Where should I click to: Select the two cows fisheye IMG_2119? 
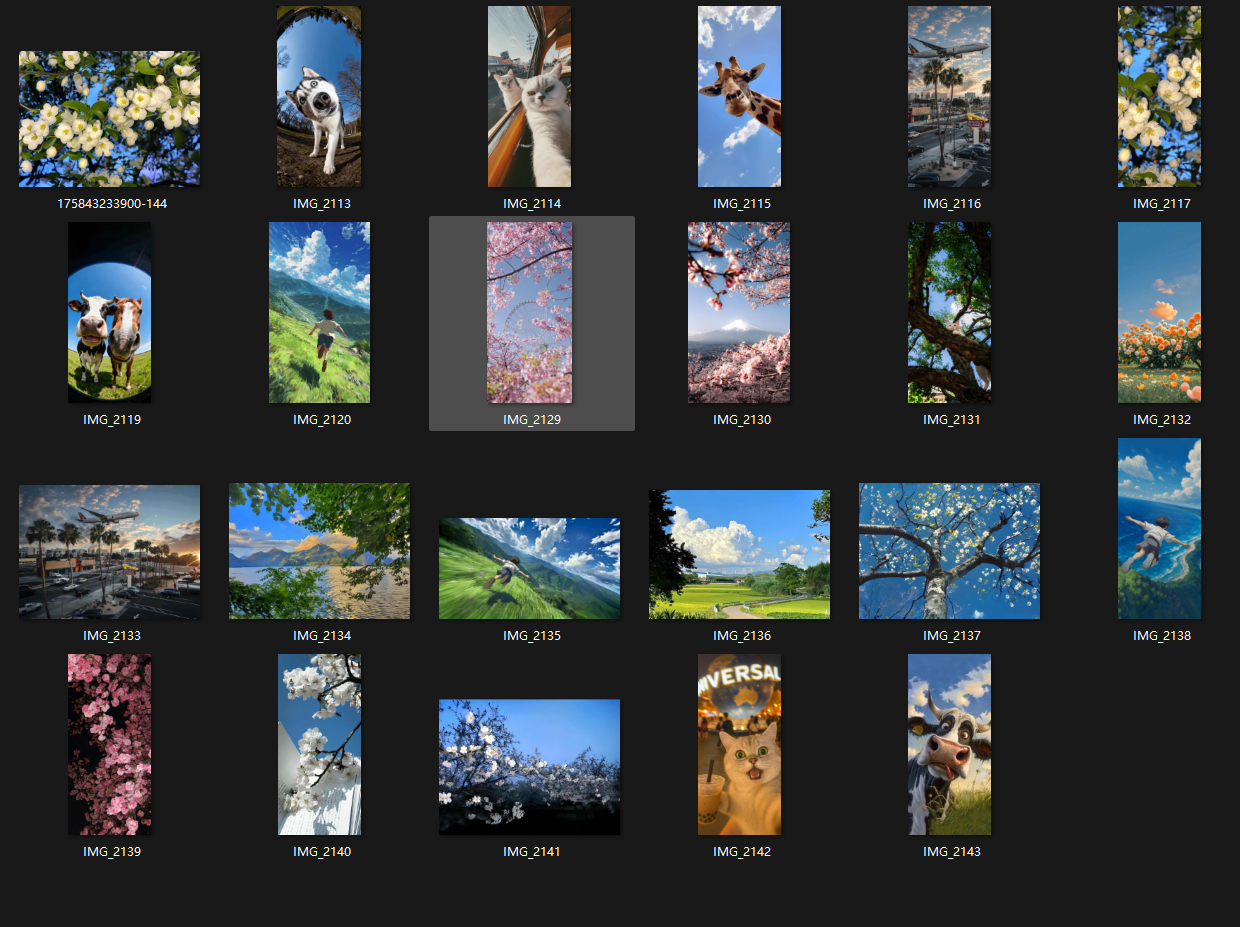109,312
